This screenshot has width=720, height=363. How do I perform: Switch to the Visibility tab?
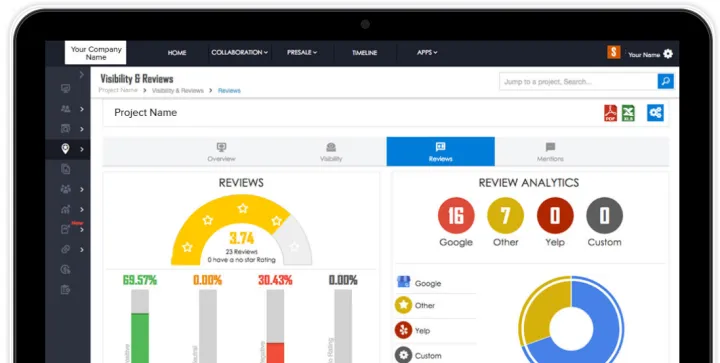point(331,152)
